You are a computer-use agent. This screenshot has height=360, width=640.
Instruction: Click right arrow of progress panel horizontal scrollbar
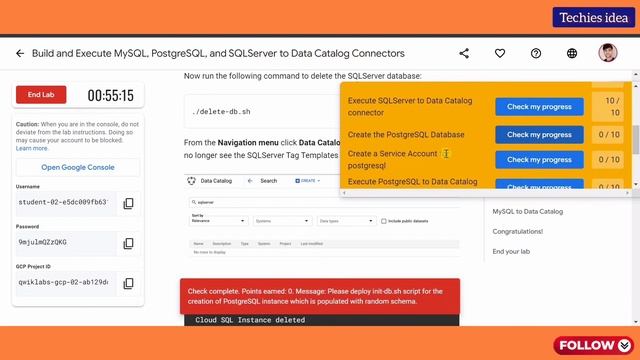[627, 193]
